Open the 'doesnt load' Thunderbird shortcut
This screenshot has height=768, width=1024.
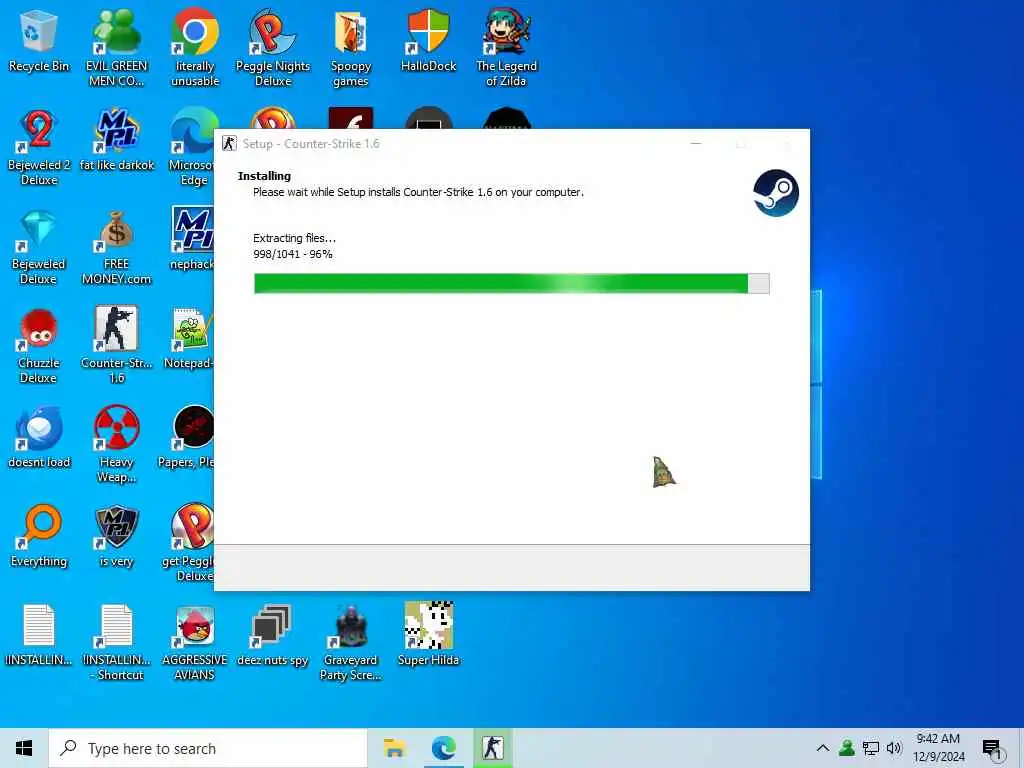click(x=39, y=438)
